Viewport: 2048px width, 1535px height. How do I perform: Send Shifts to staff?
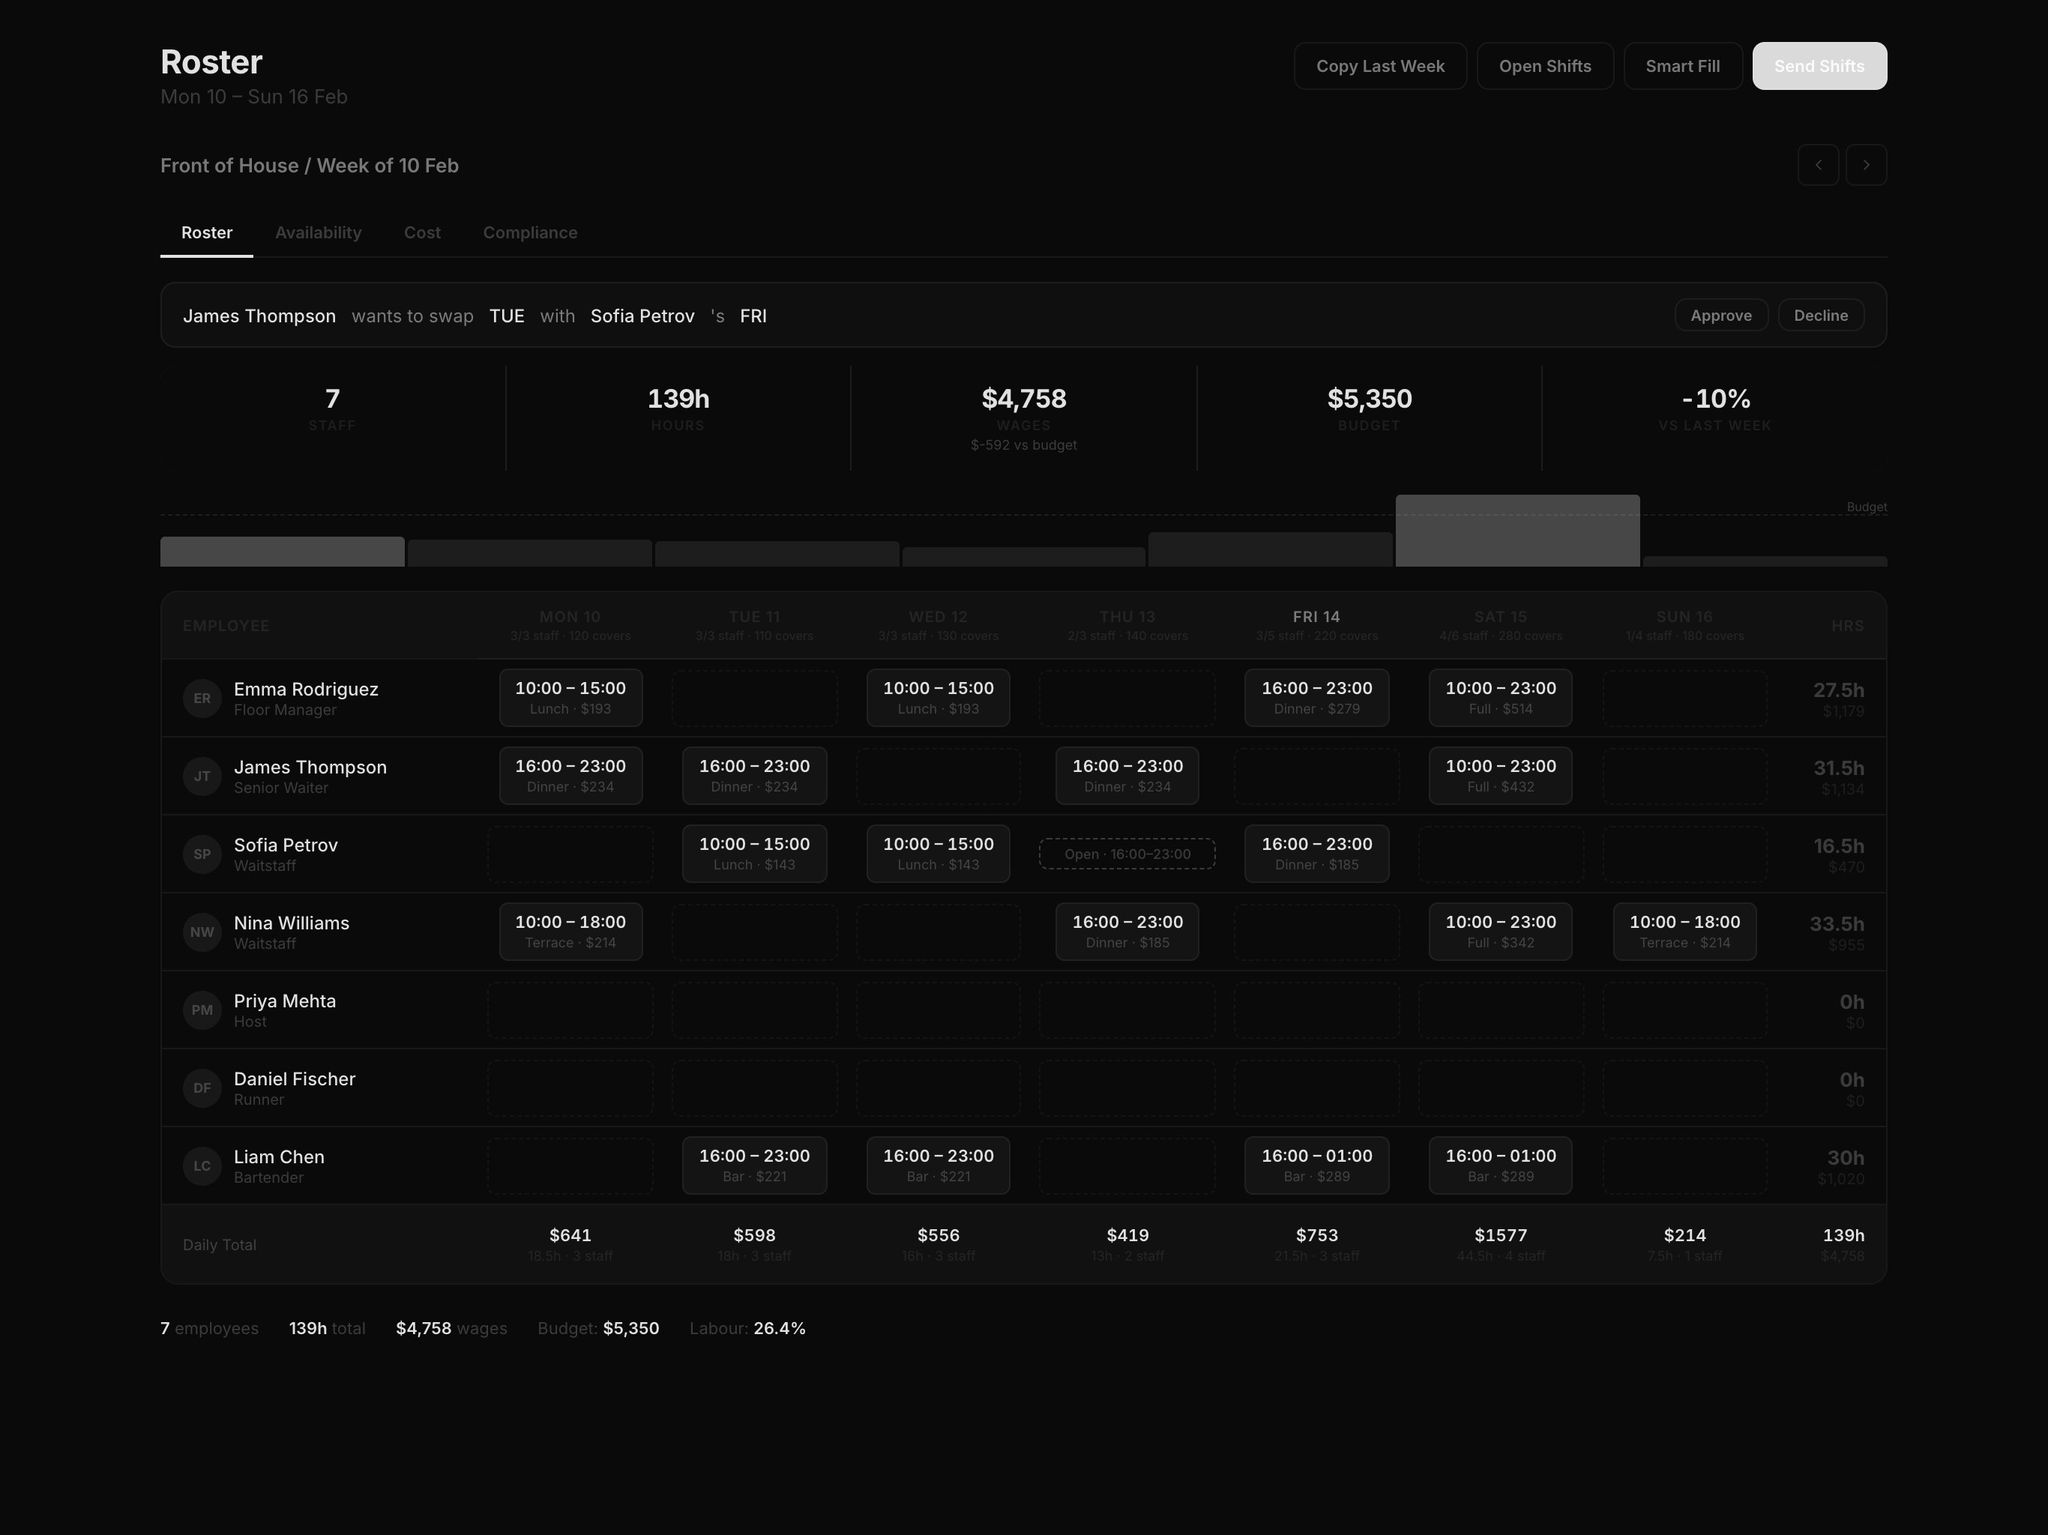(1819, 66)
